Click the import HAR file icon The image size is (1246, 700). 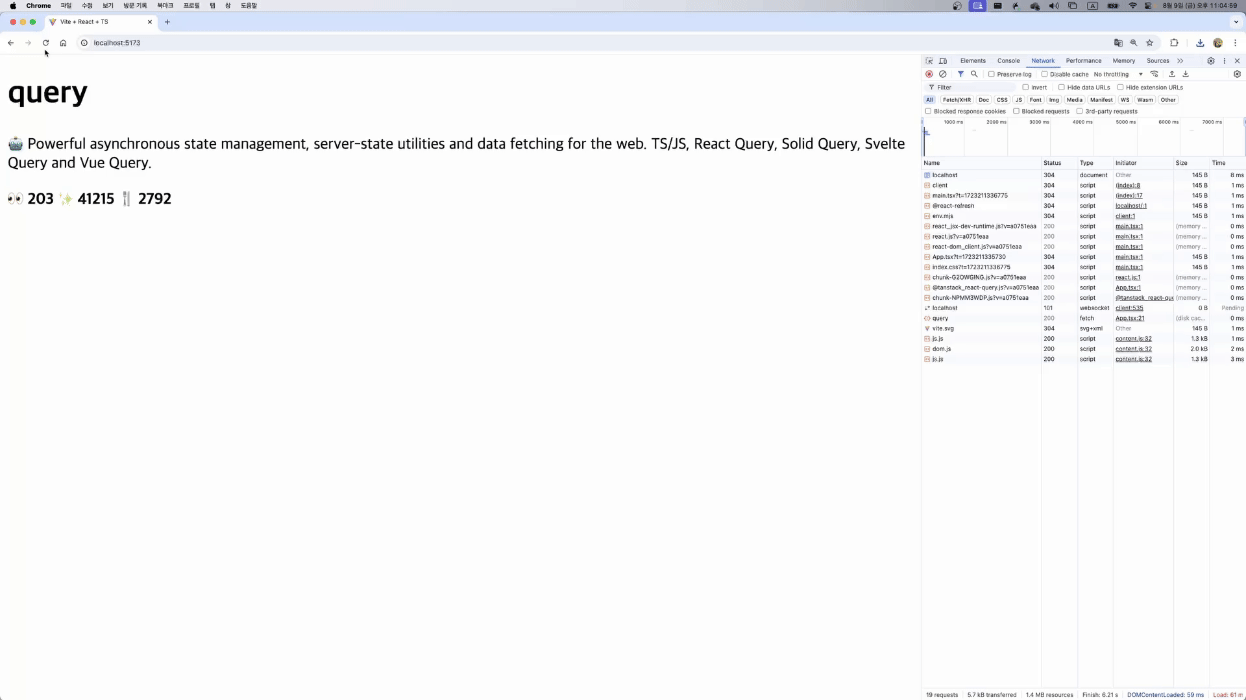point(1172,74)
